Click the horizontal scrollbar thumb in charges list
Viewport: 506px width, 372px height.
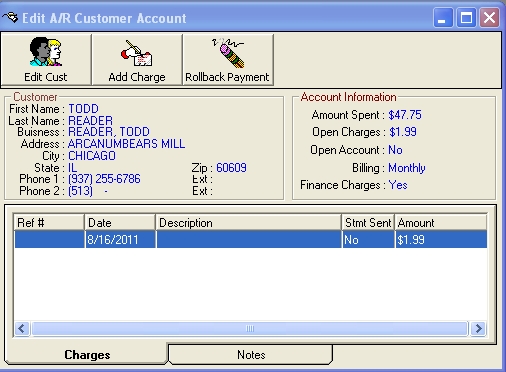pos(250,329)
